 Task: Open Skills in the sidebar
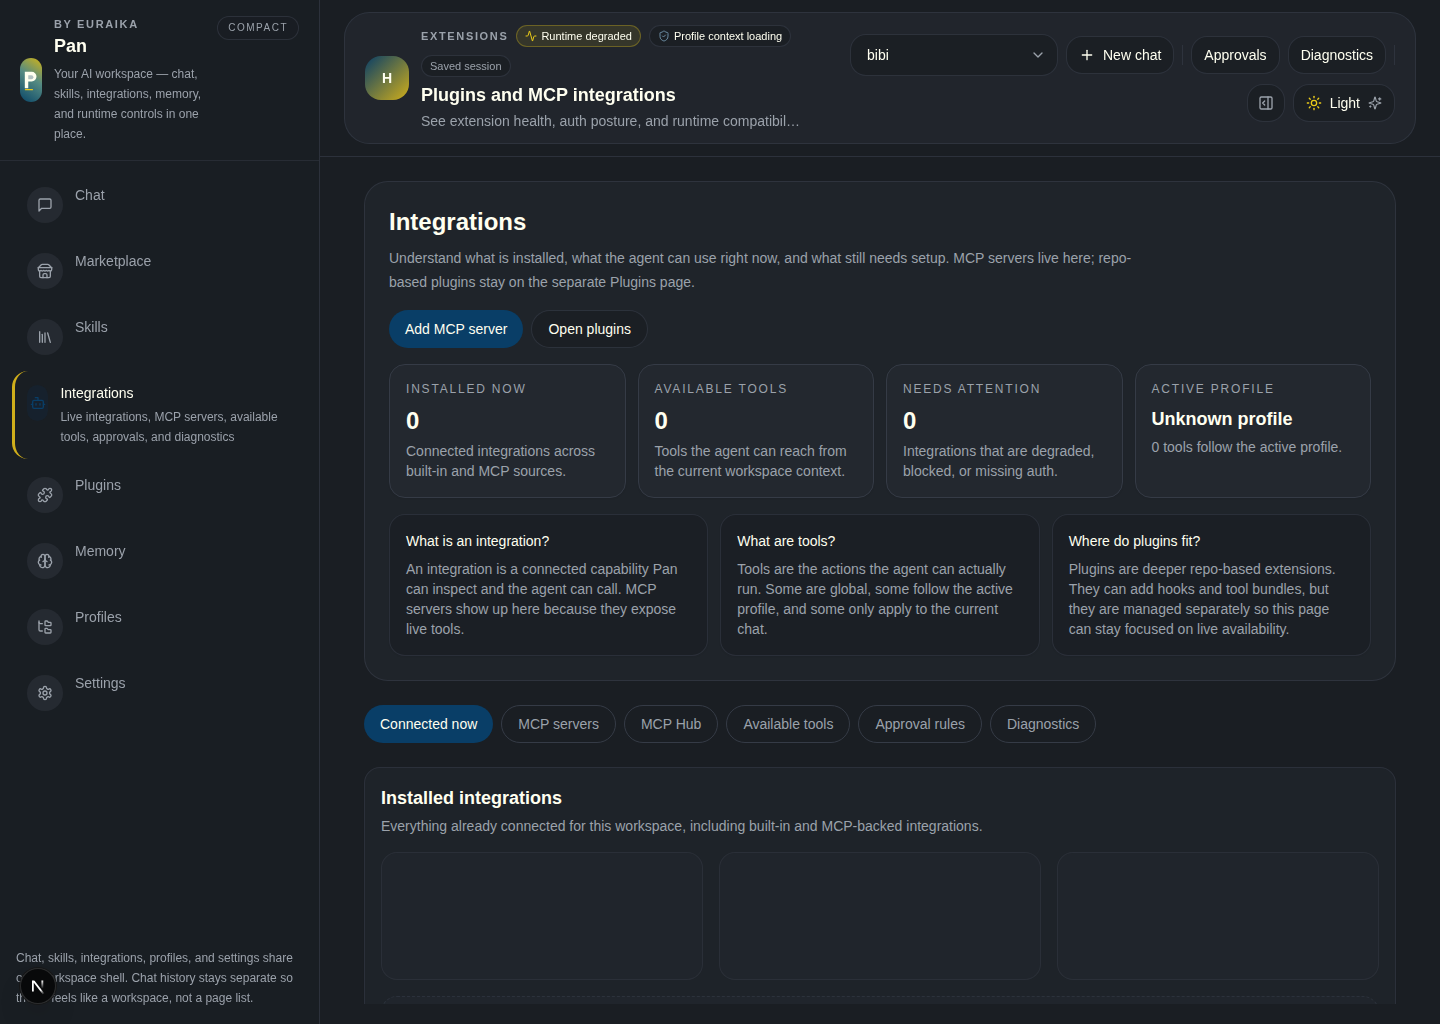pyautogui.click(x=160, y=337)
